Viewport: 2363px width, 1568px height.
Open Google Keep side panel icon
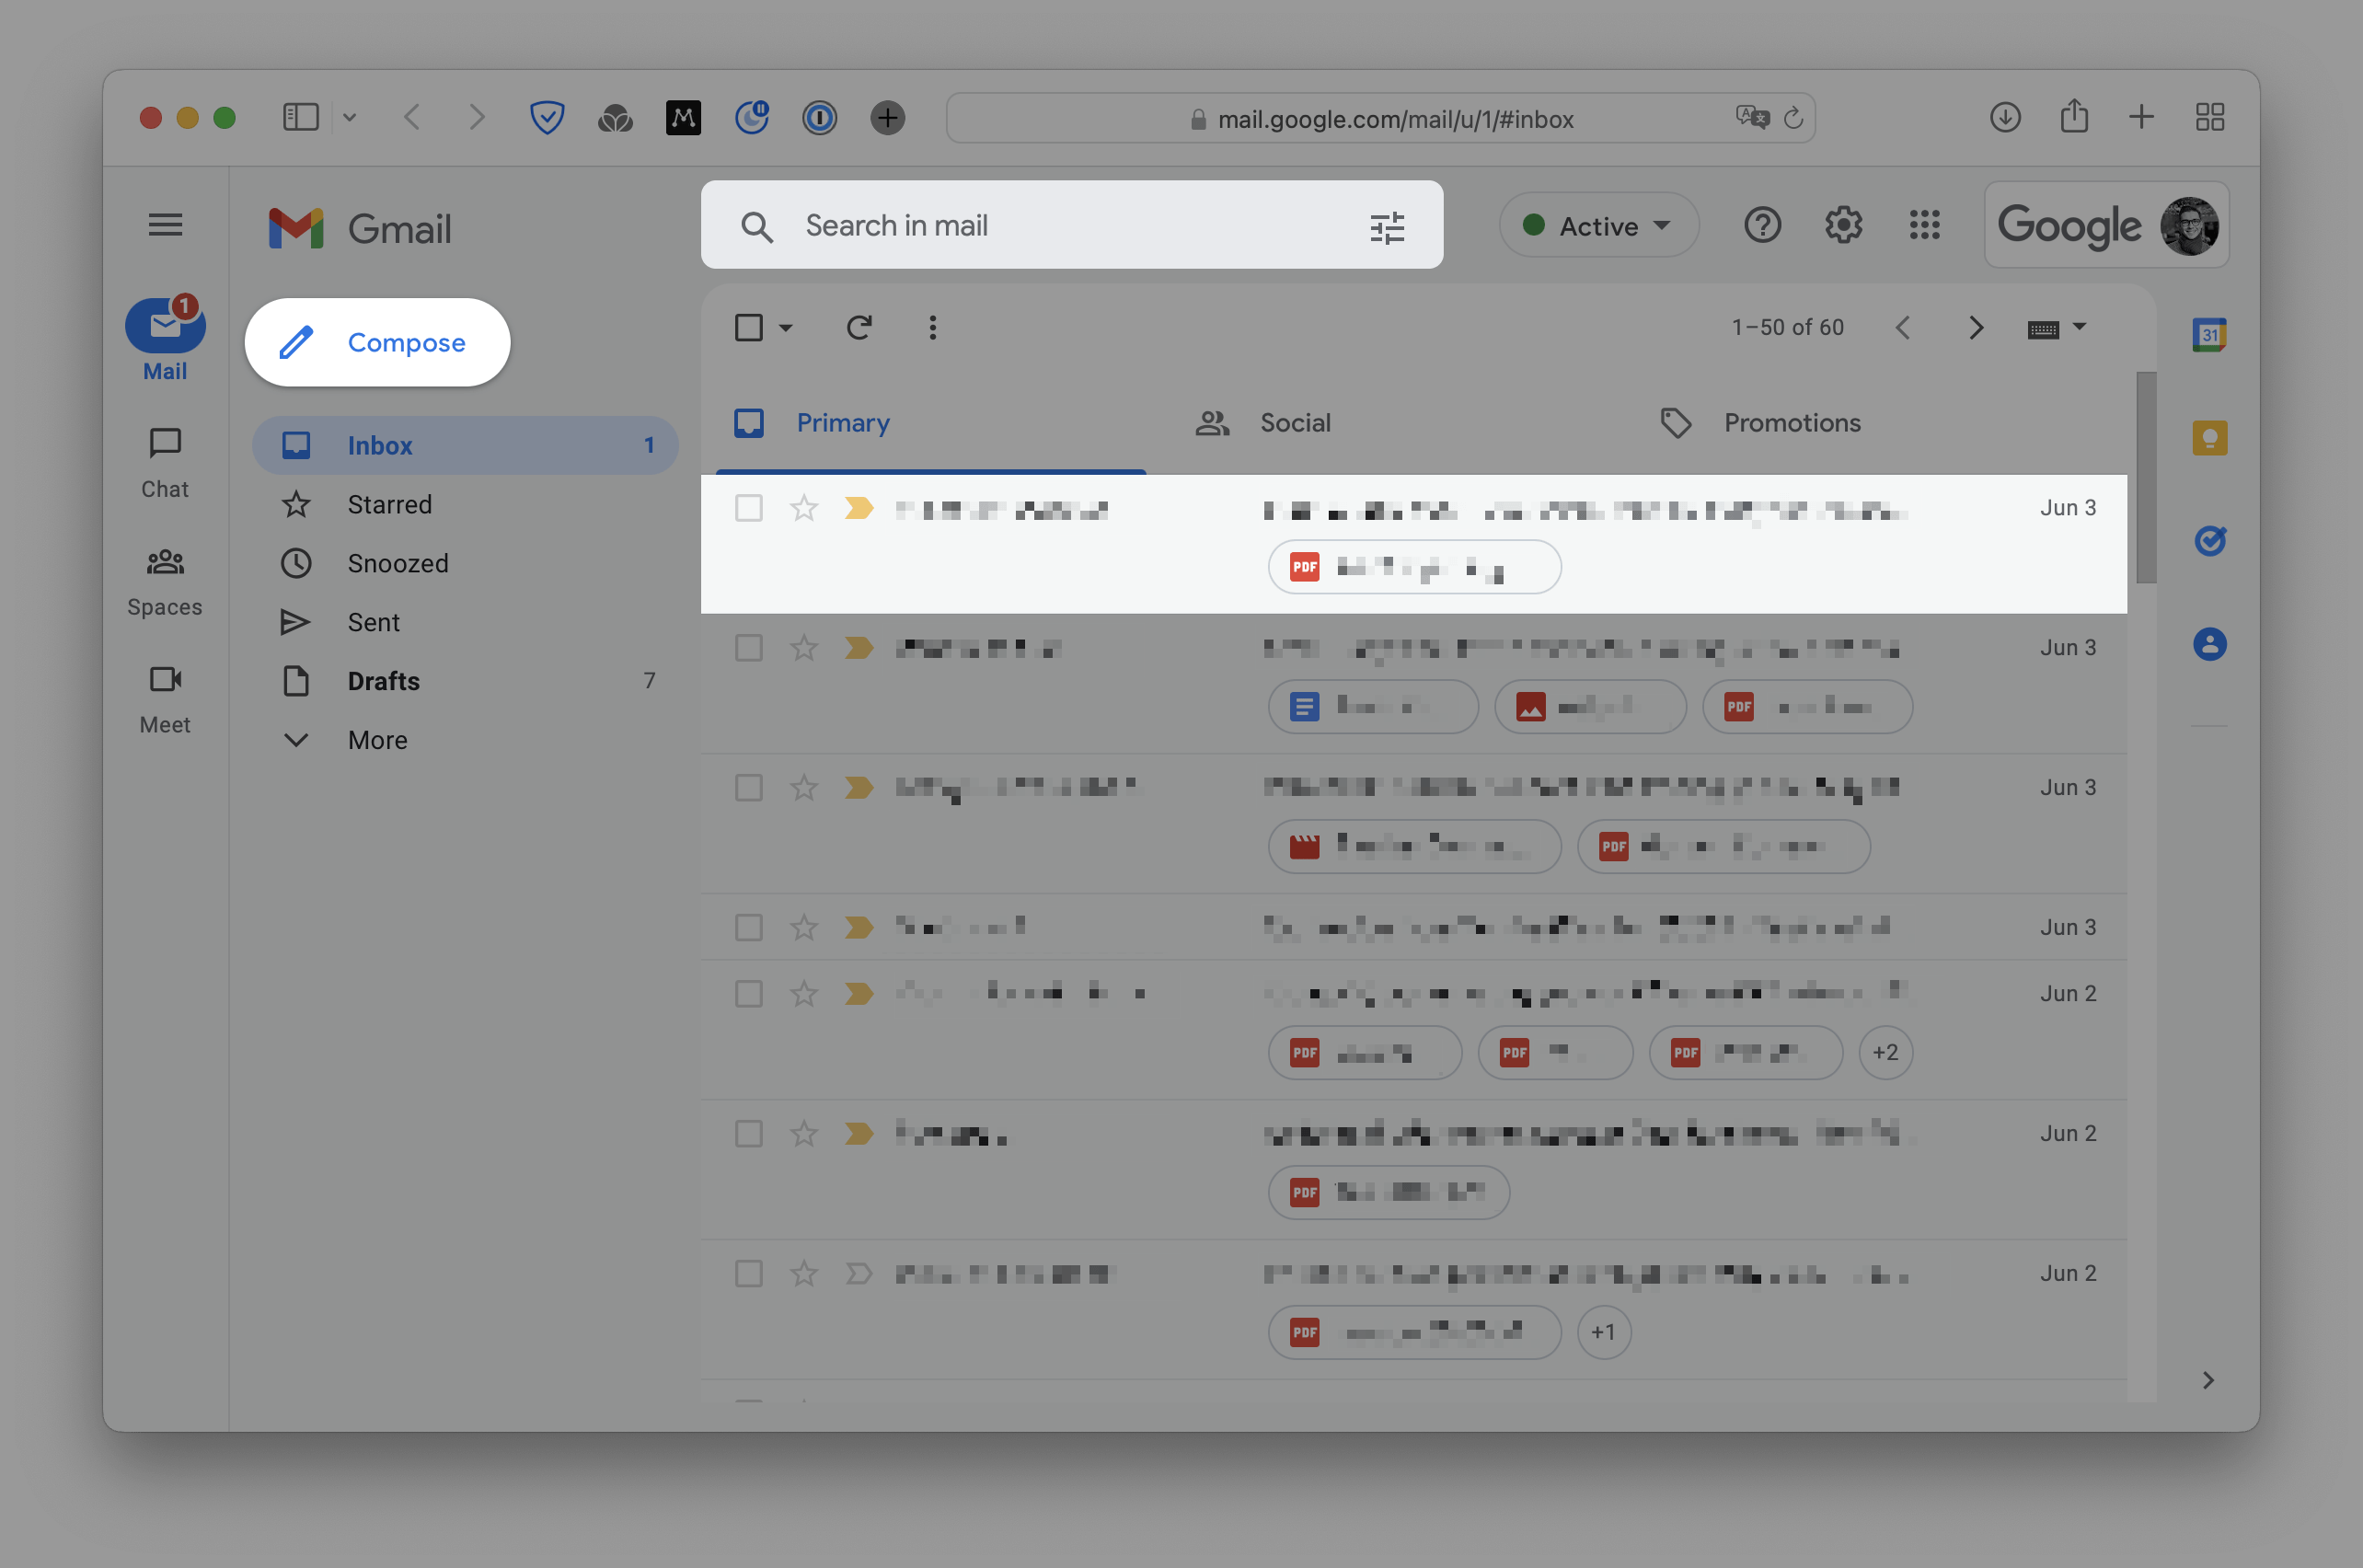(x=2209, y=438)
